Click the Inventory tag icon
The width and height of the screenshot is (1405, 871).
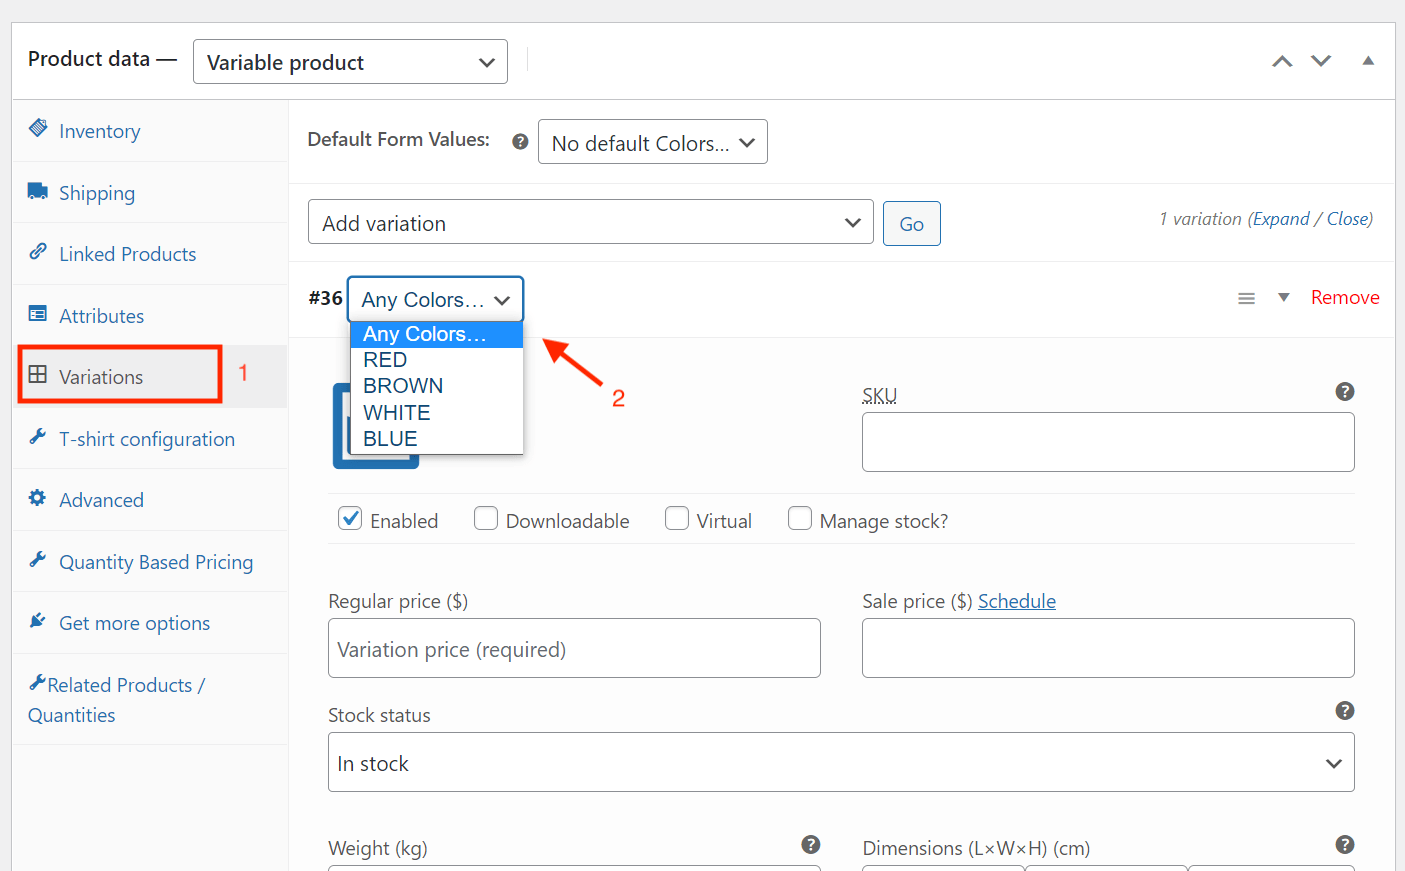38,128
